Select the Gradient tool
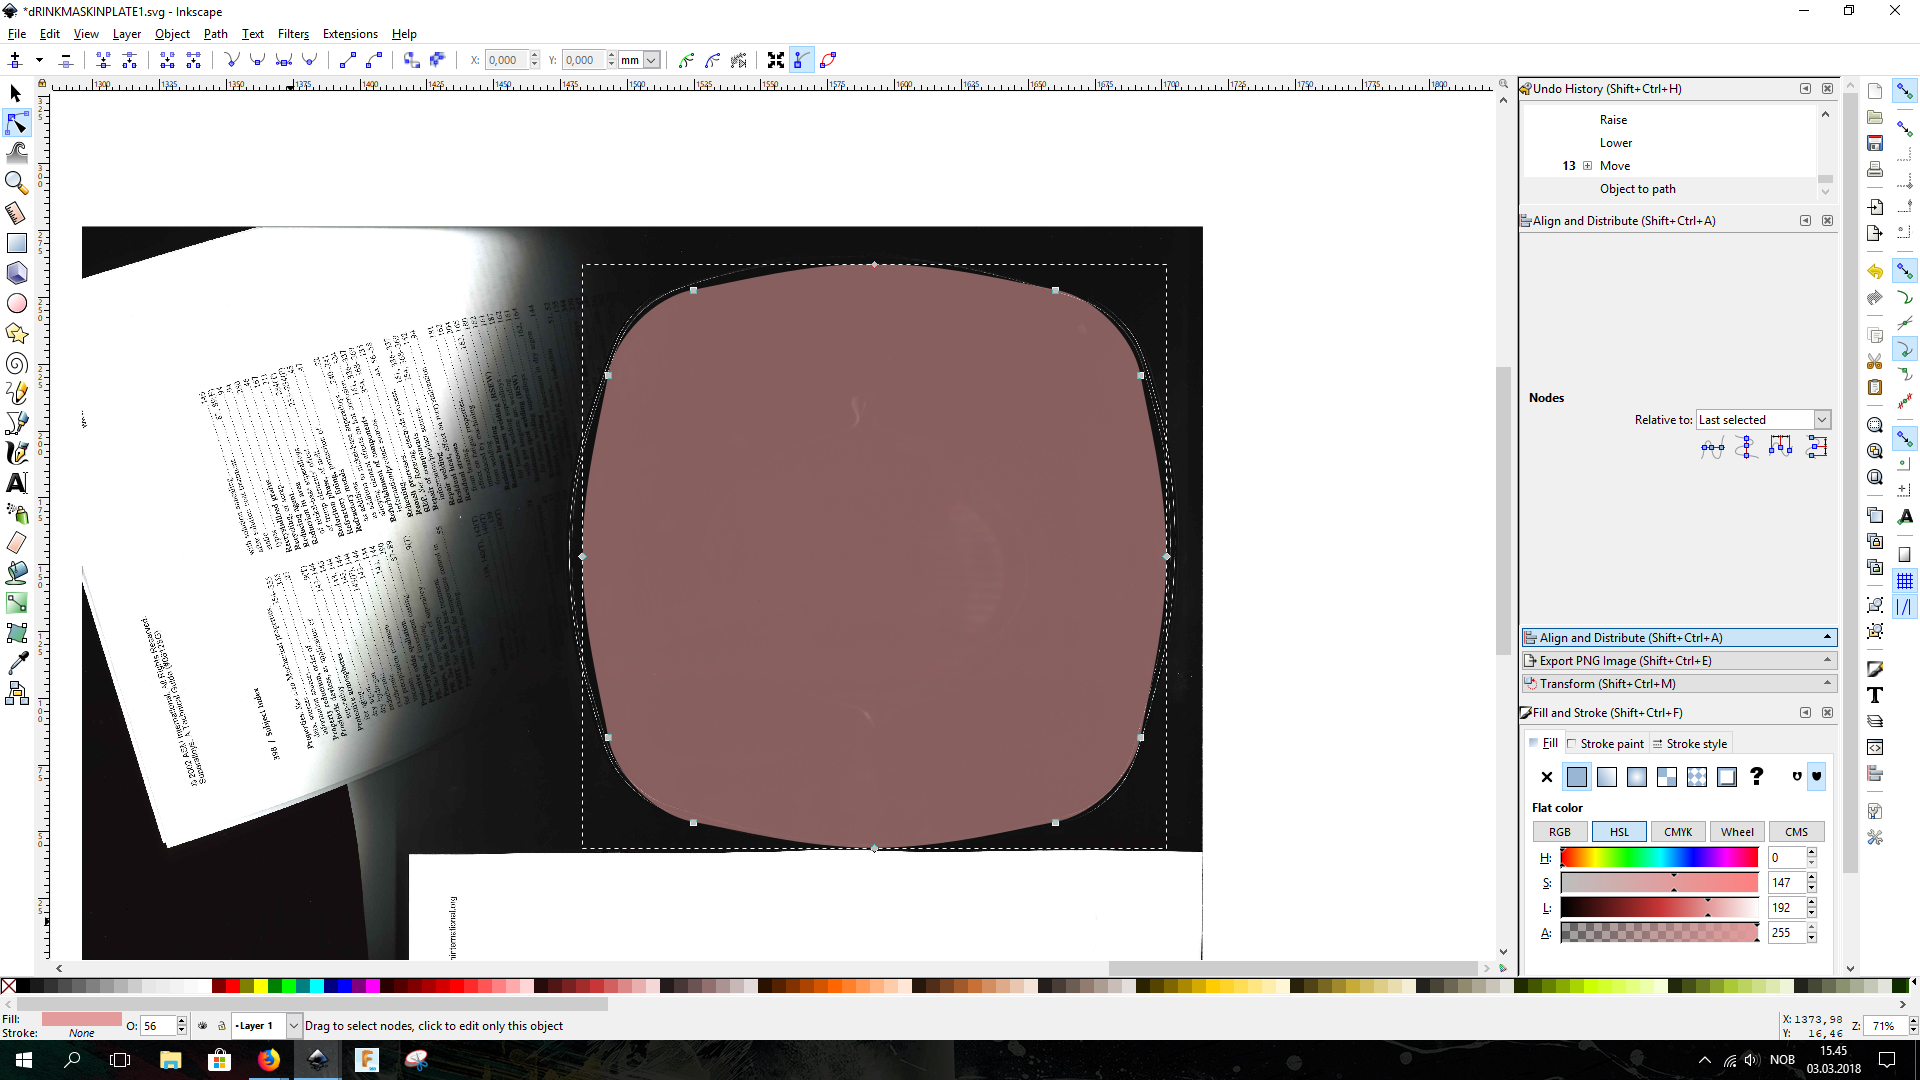Viewport: 1920px width, 1080px height. [x=16, y=603]
